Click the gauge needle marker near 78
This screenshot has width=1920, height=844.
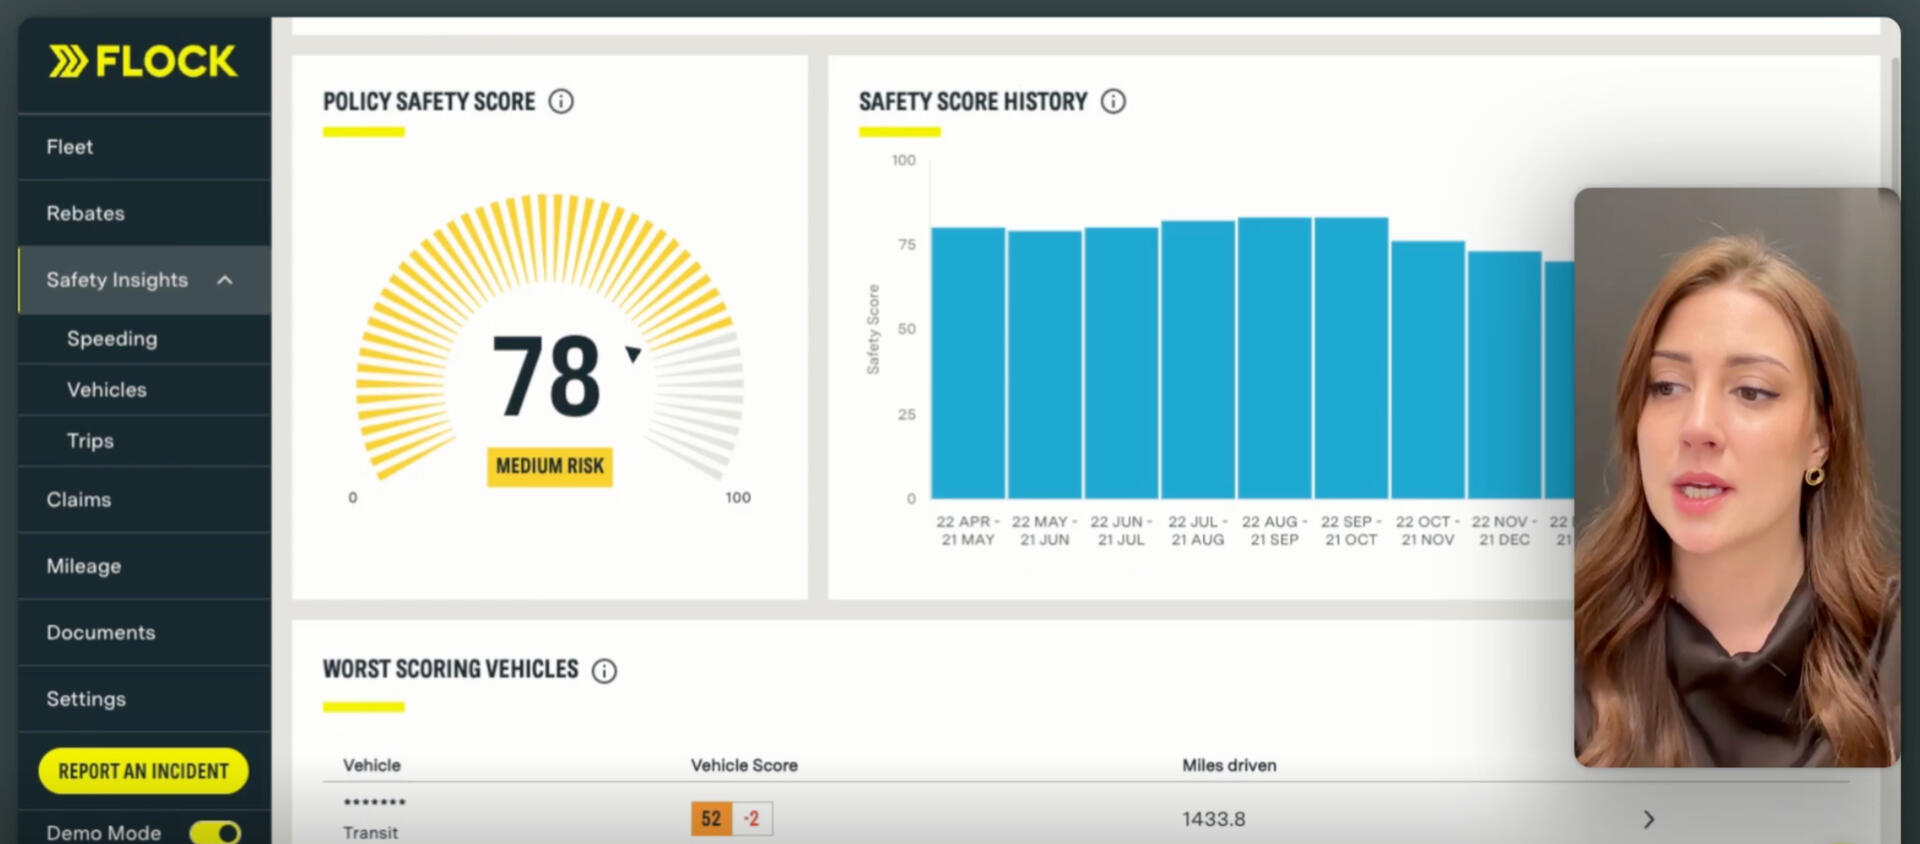click(632, 354)
